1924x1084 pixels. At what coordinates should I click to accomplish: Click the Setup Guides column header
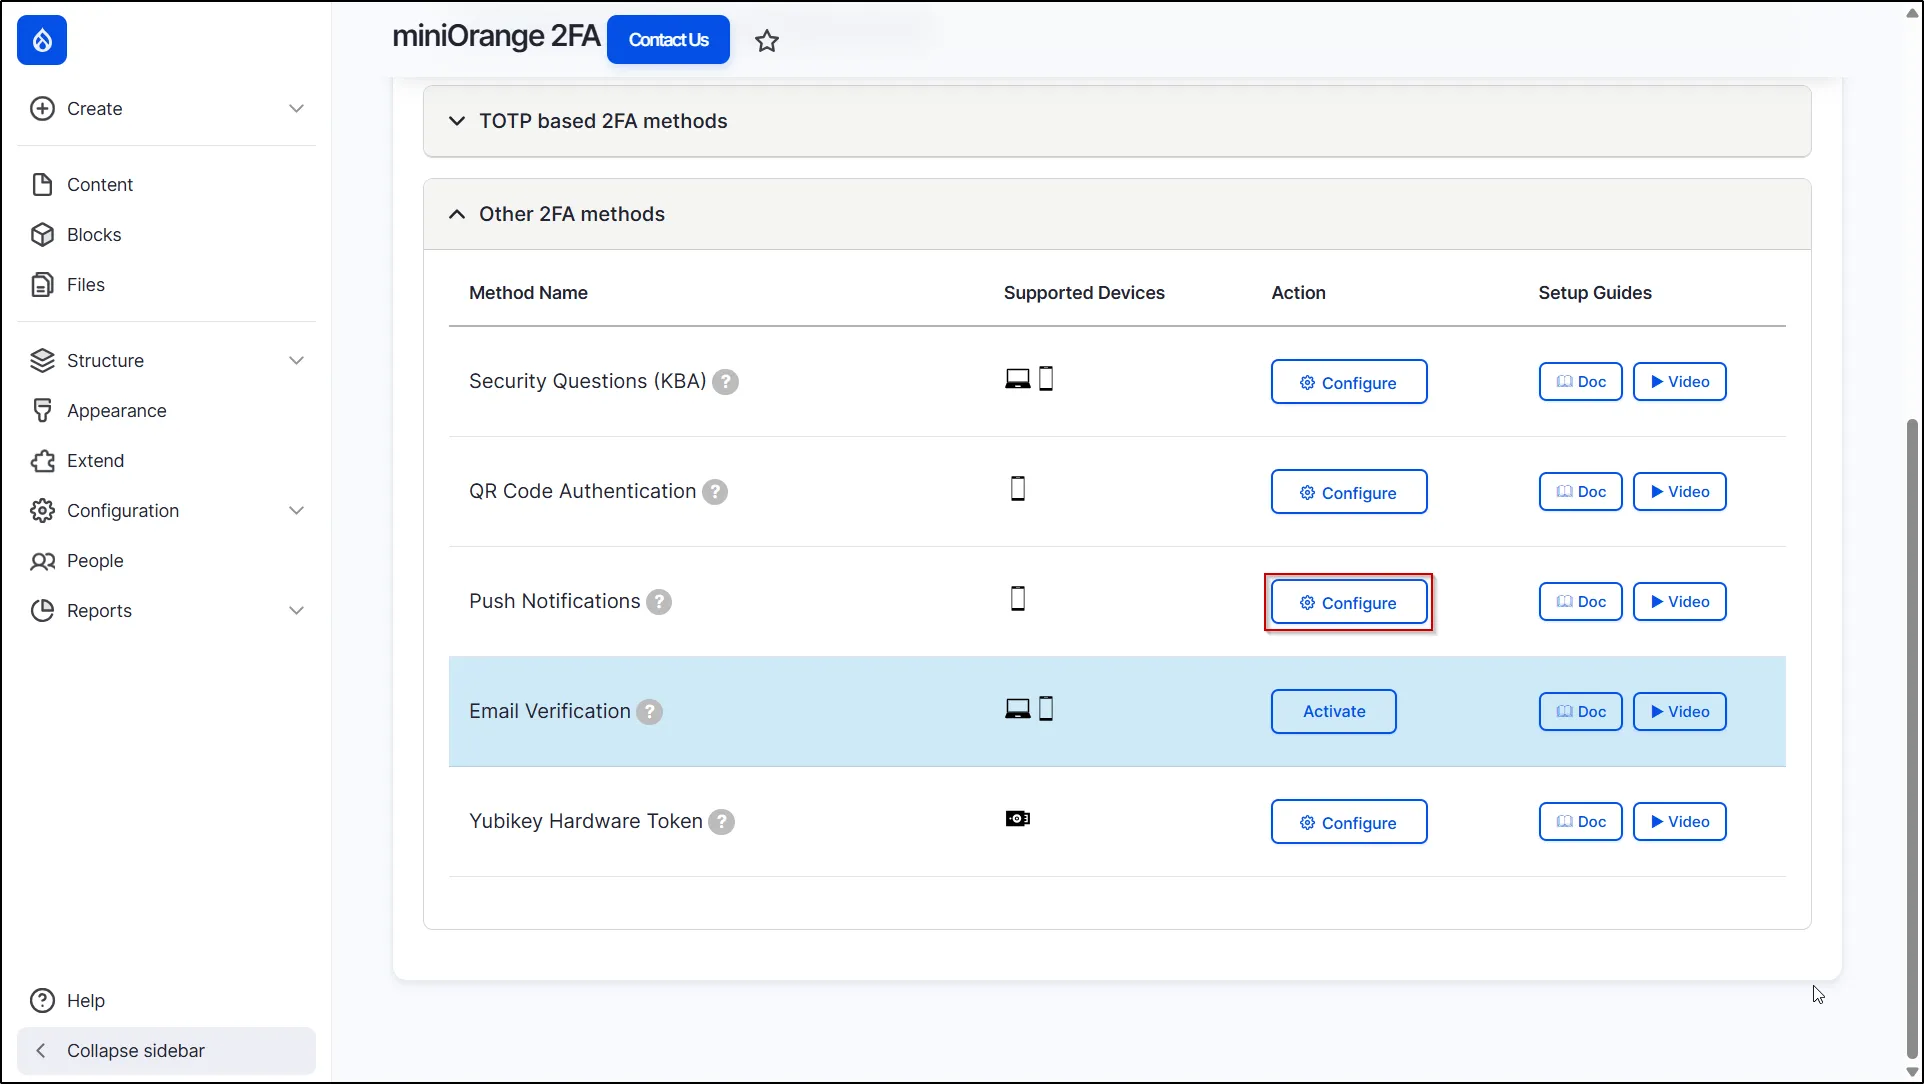tap(1595, 293)
